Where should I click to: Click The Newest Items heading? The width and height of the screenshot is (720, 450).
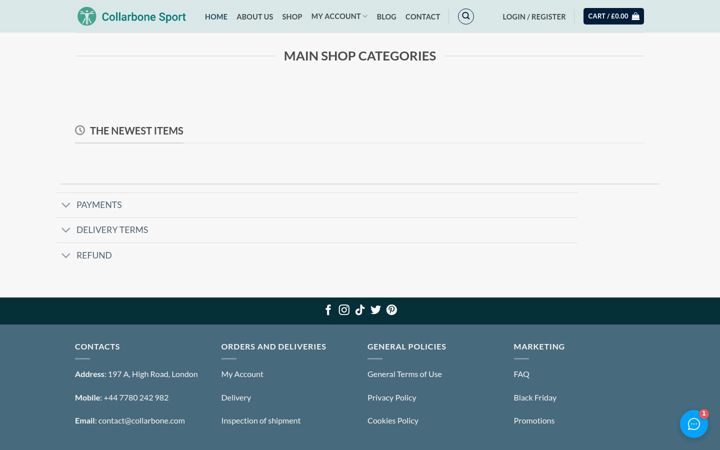tap(136, 131)
